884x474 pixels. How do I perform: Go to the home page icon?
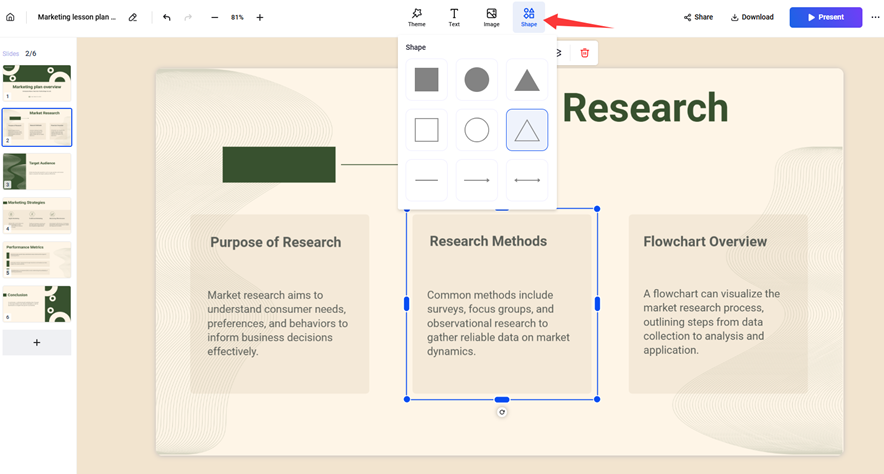pos(10,17)
